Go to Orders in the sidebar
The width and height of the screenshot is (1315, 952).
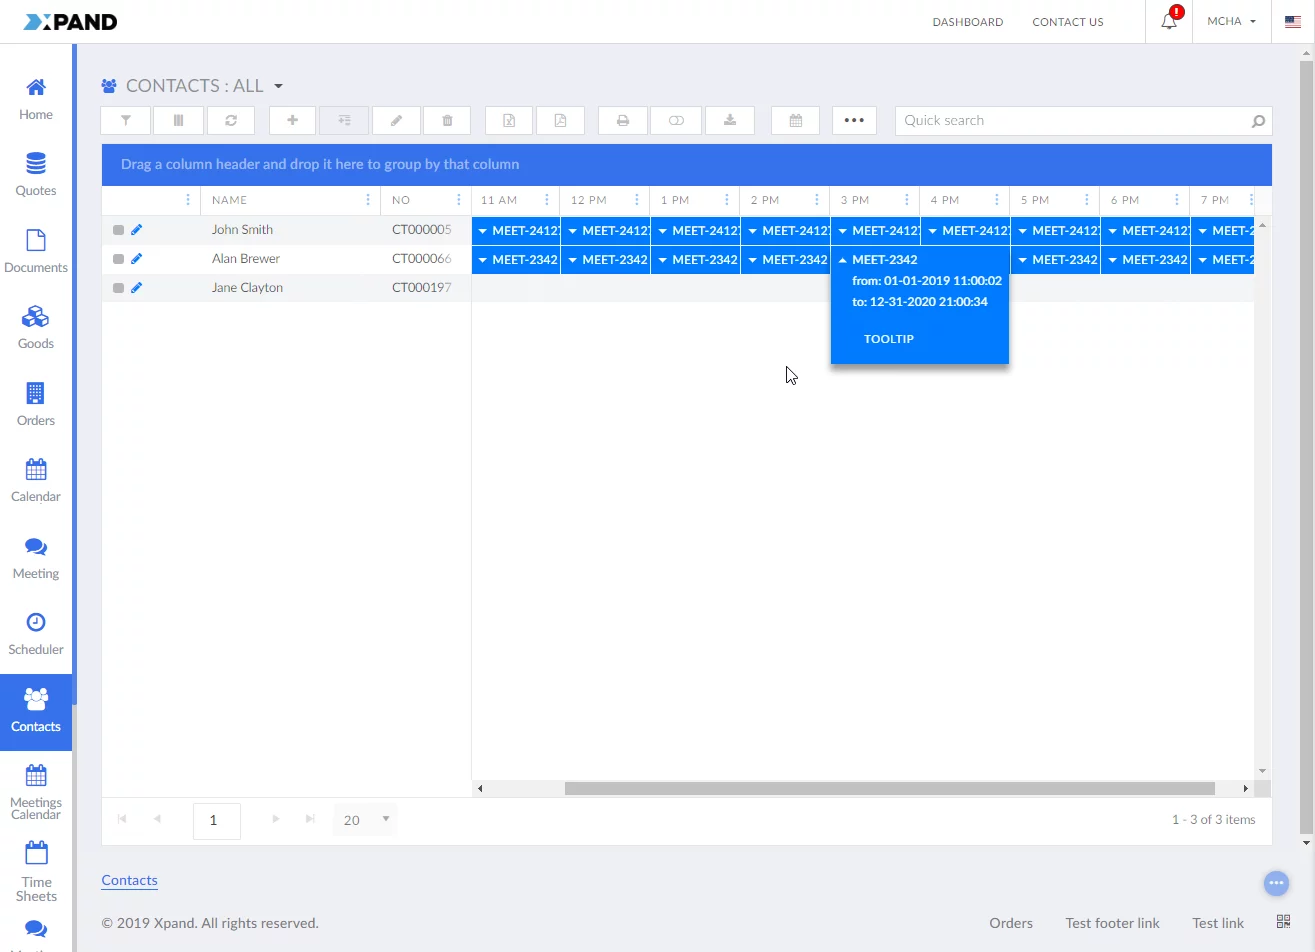(36, 405)
